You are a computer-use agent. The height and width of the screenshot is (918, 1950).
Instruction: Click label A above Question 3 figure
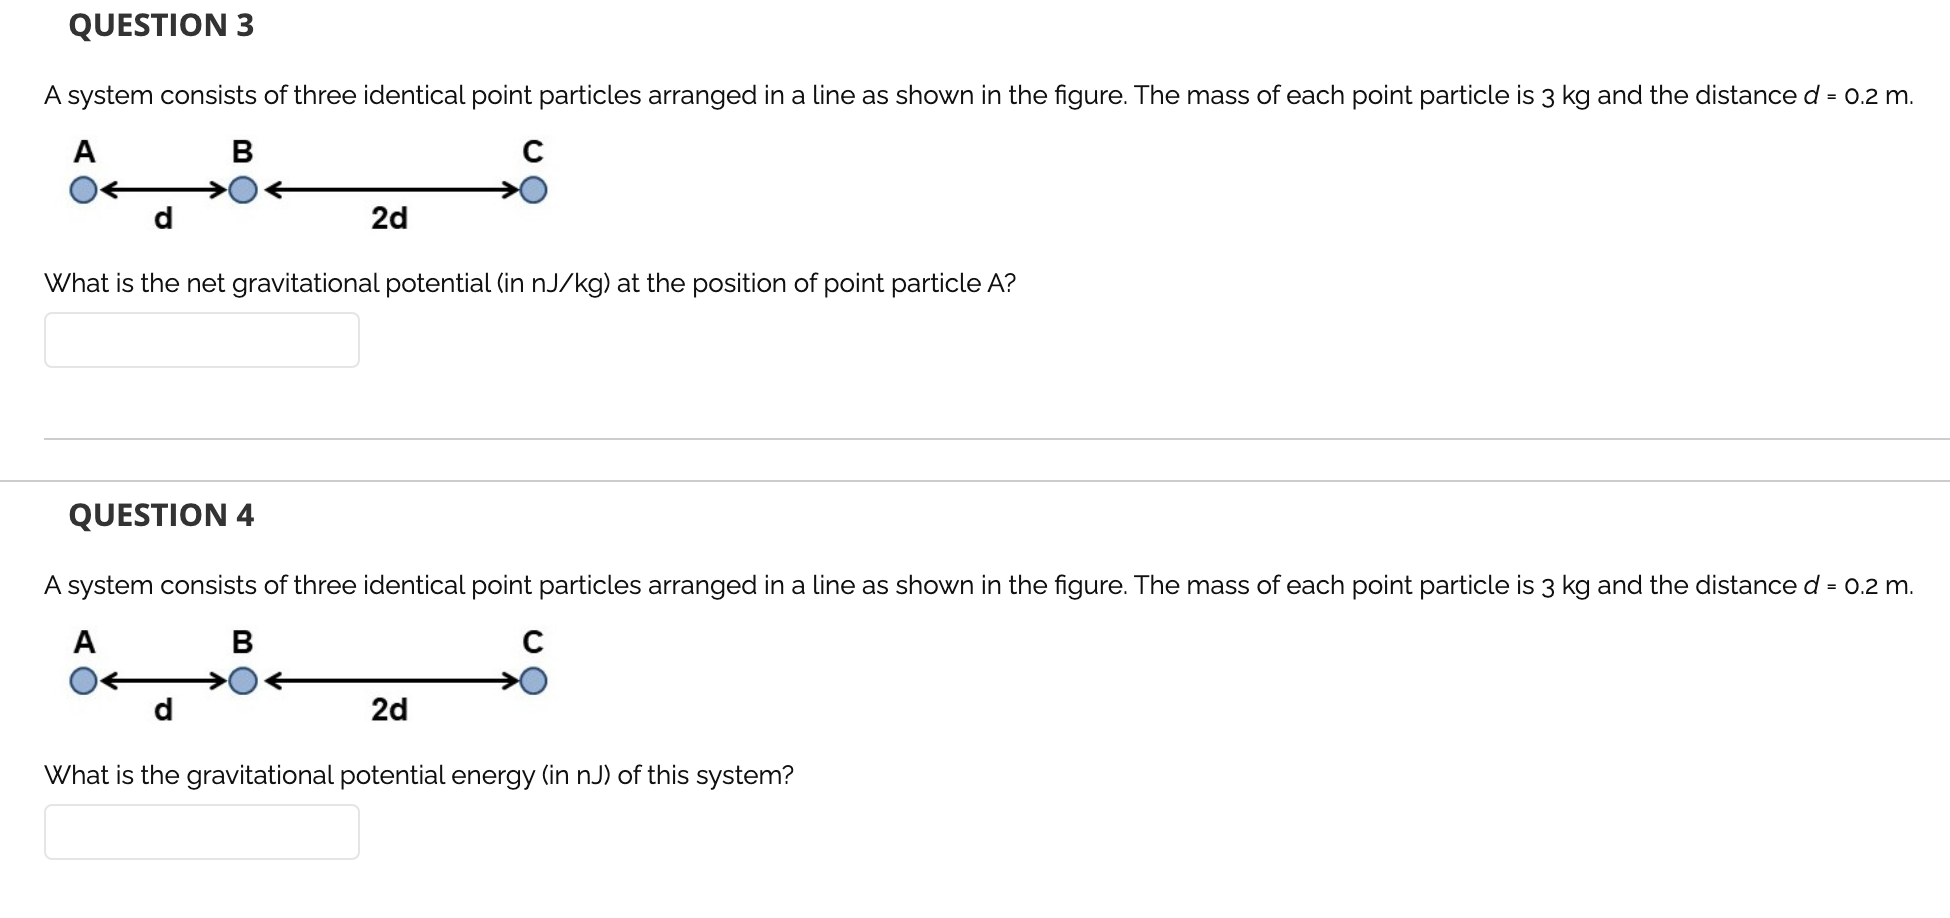(x=84, y=151)
